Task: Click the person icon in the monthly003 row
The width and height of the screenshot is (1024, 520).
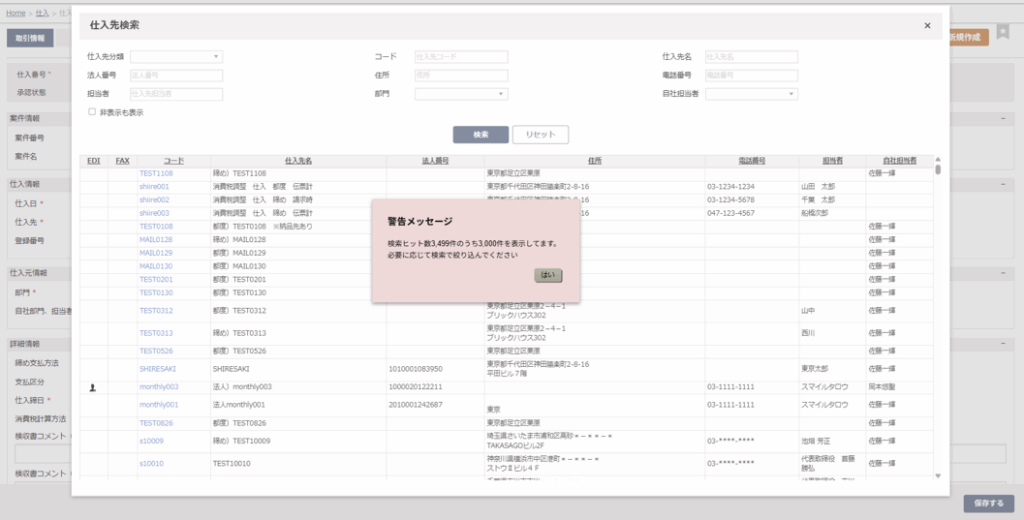Action: 93,387
